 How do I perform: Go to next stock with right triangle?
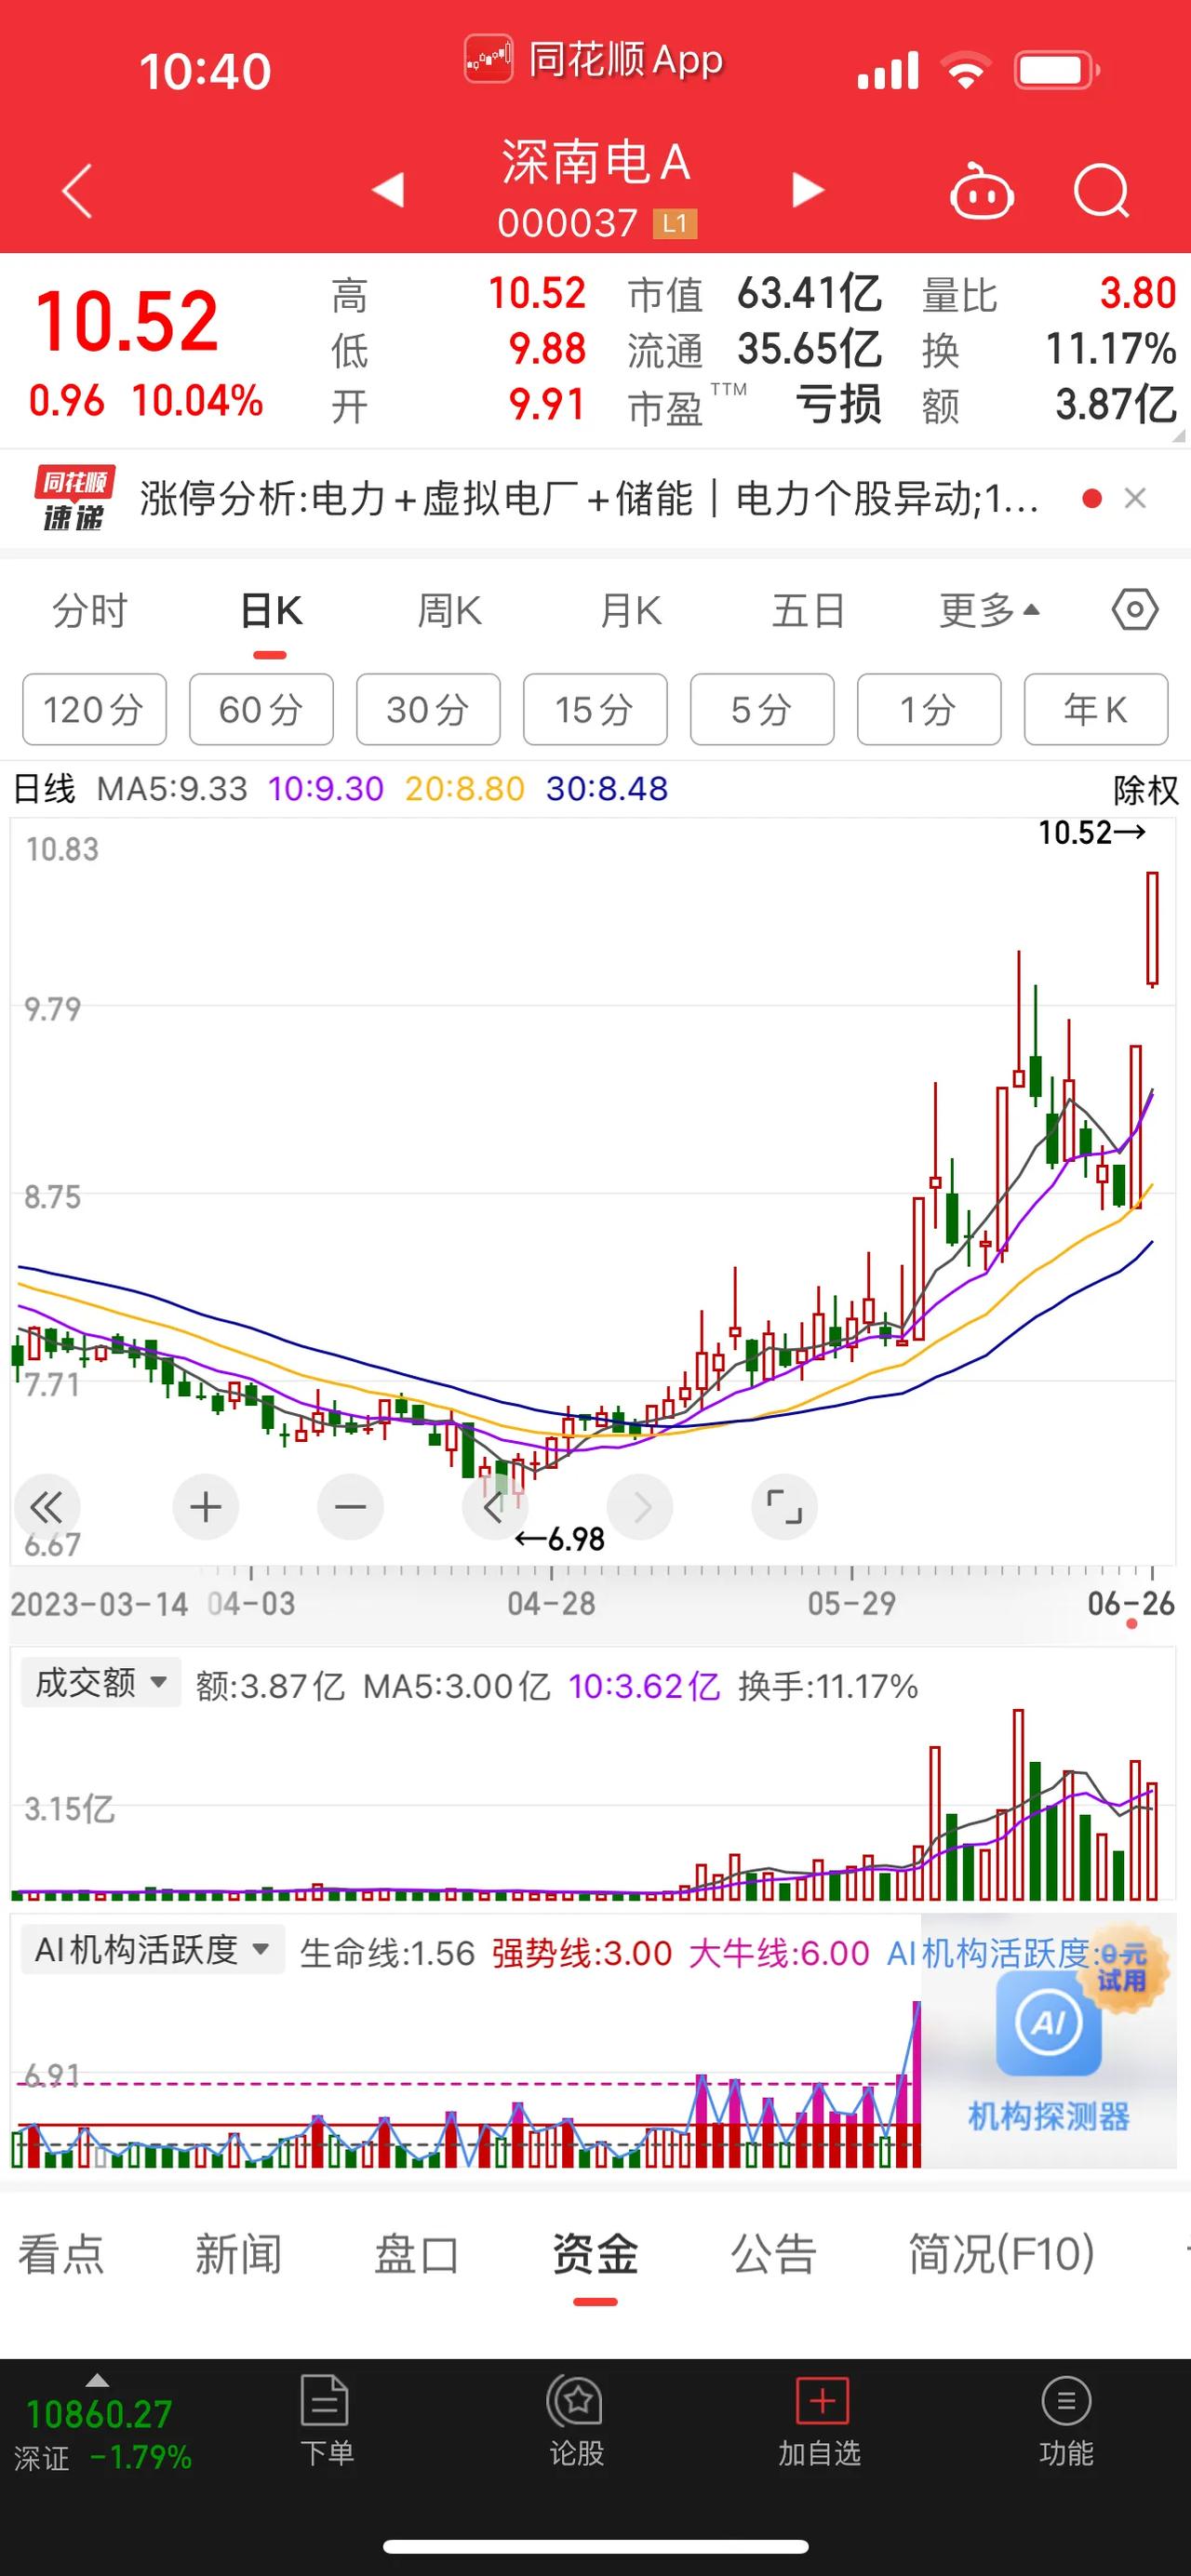808,189
